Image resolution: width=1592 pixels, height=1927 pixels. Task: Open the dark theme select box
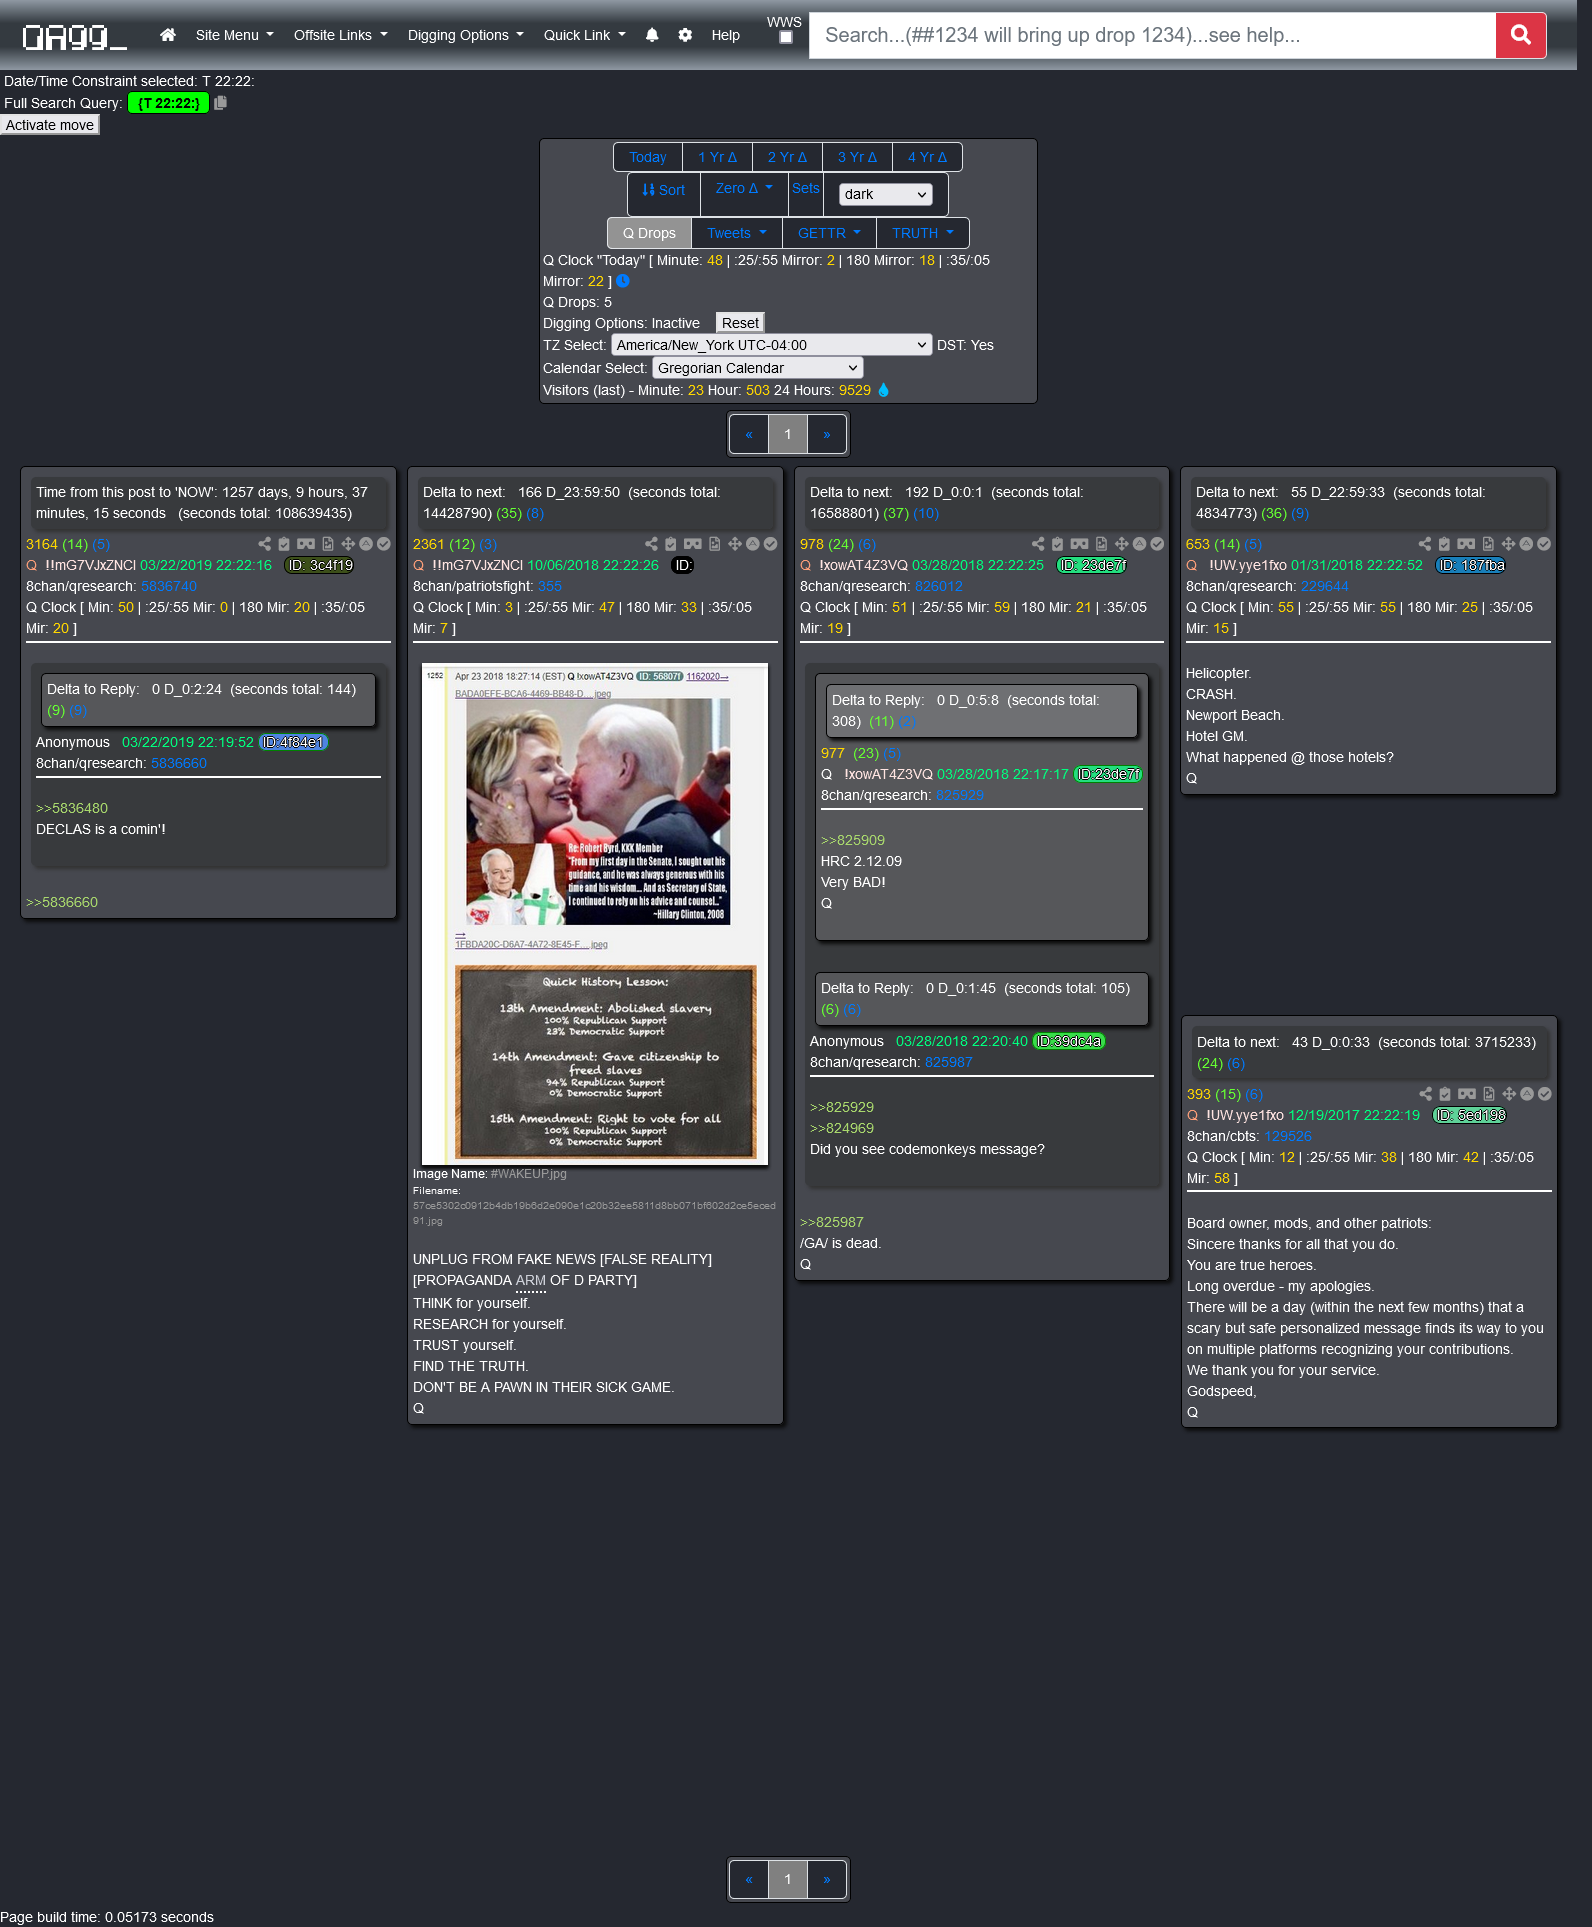click(885, 194)
